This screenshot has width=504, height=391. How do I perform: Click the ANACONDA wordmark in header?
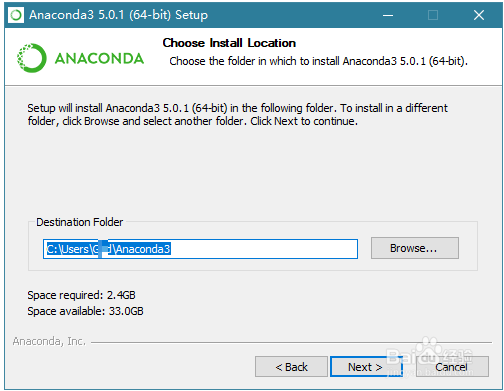pos(99,59)
